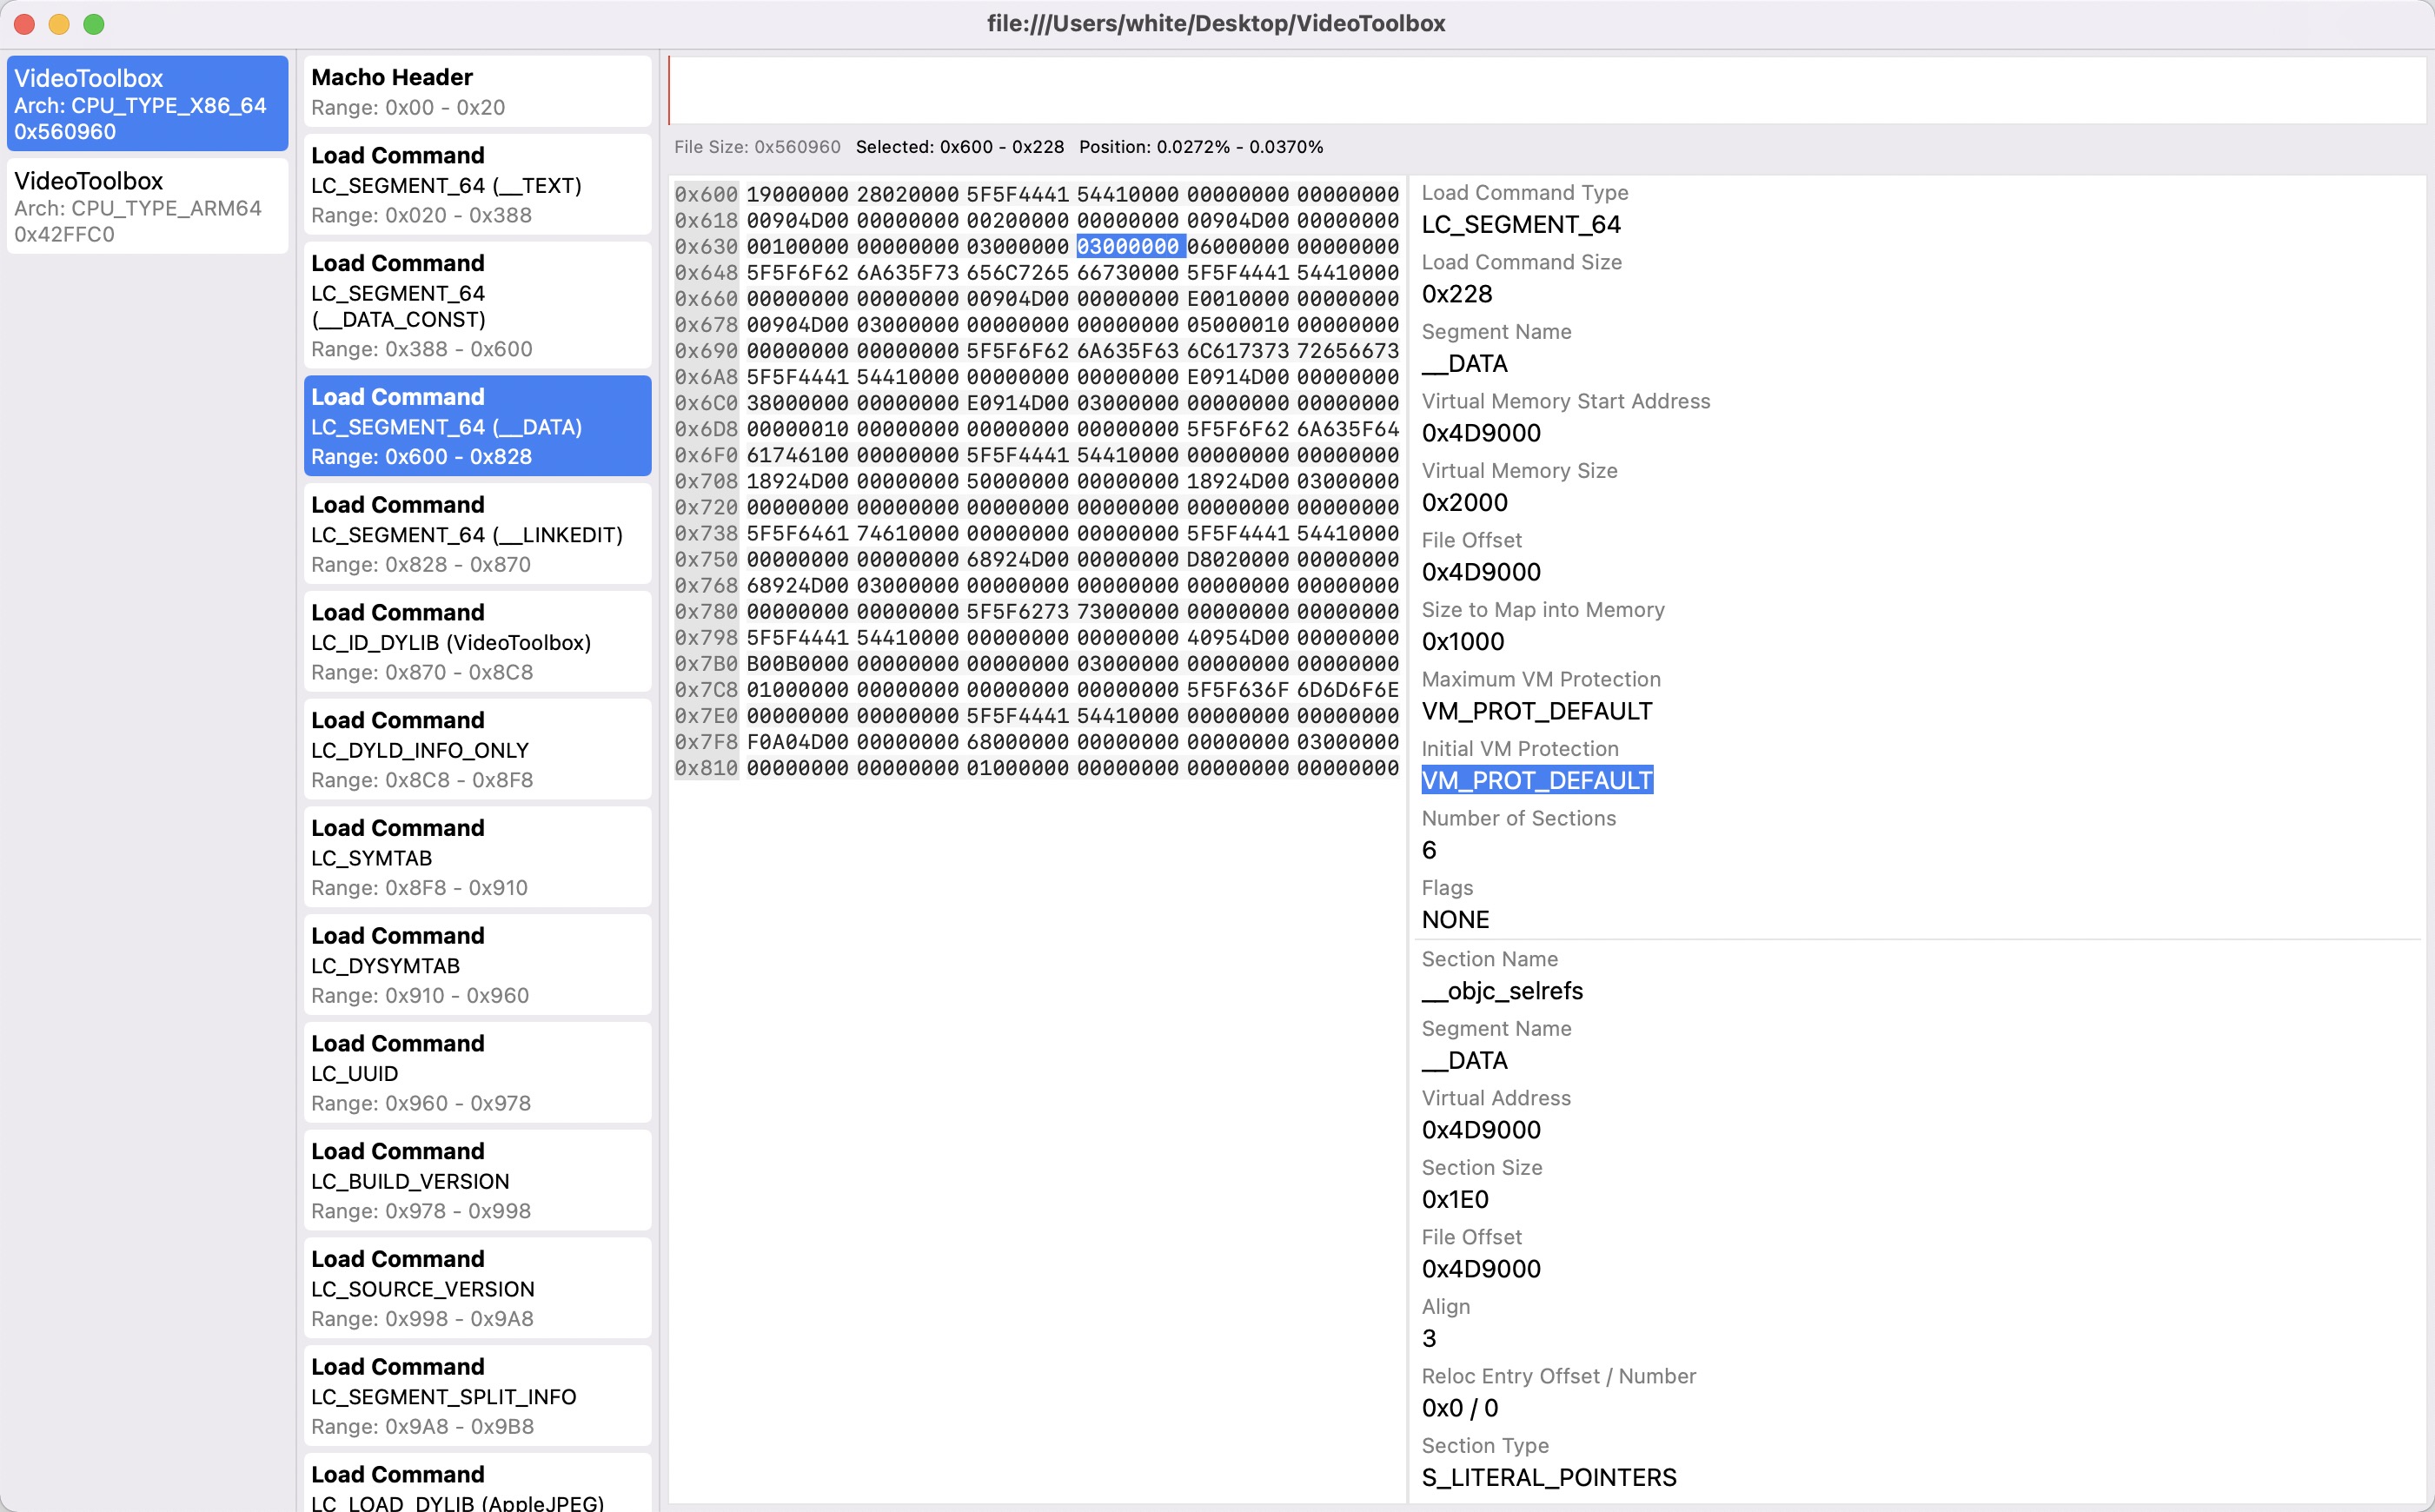Click the Load Command Size value 0x228
Screen dimensions: 2435x1512
pyautogui.click(x=1456, y=294)
